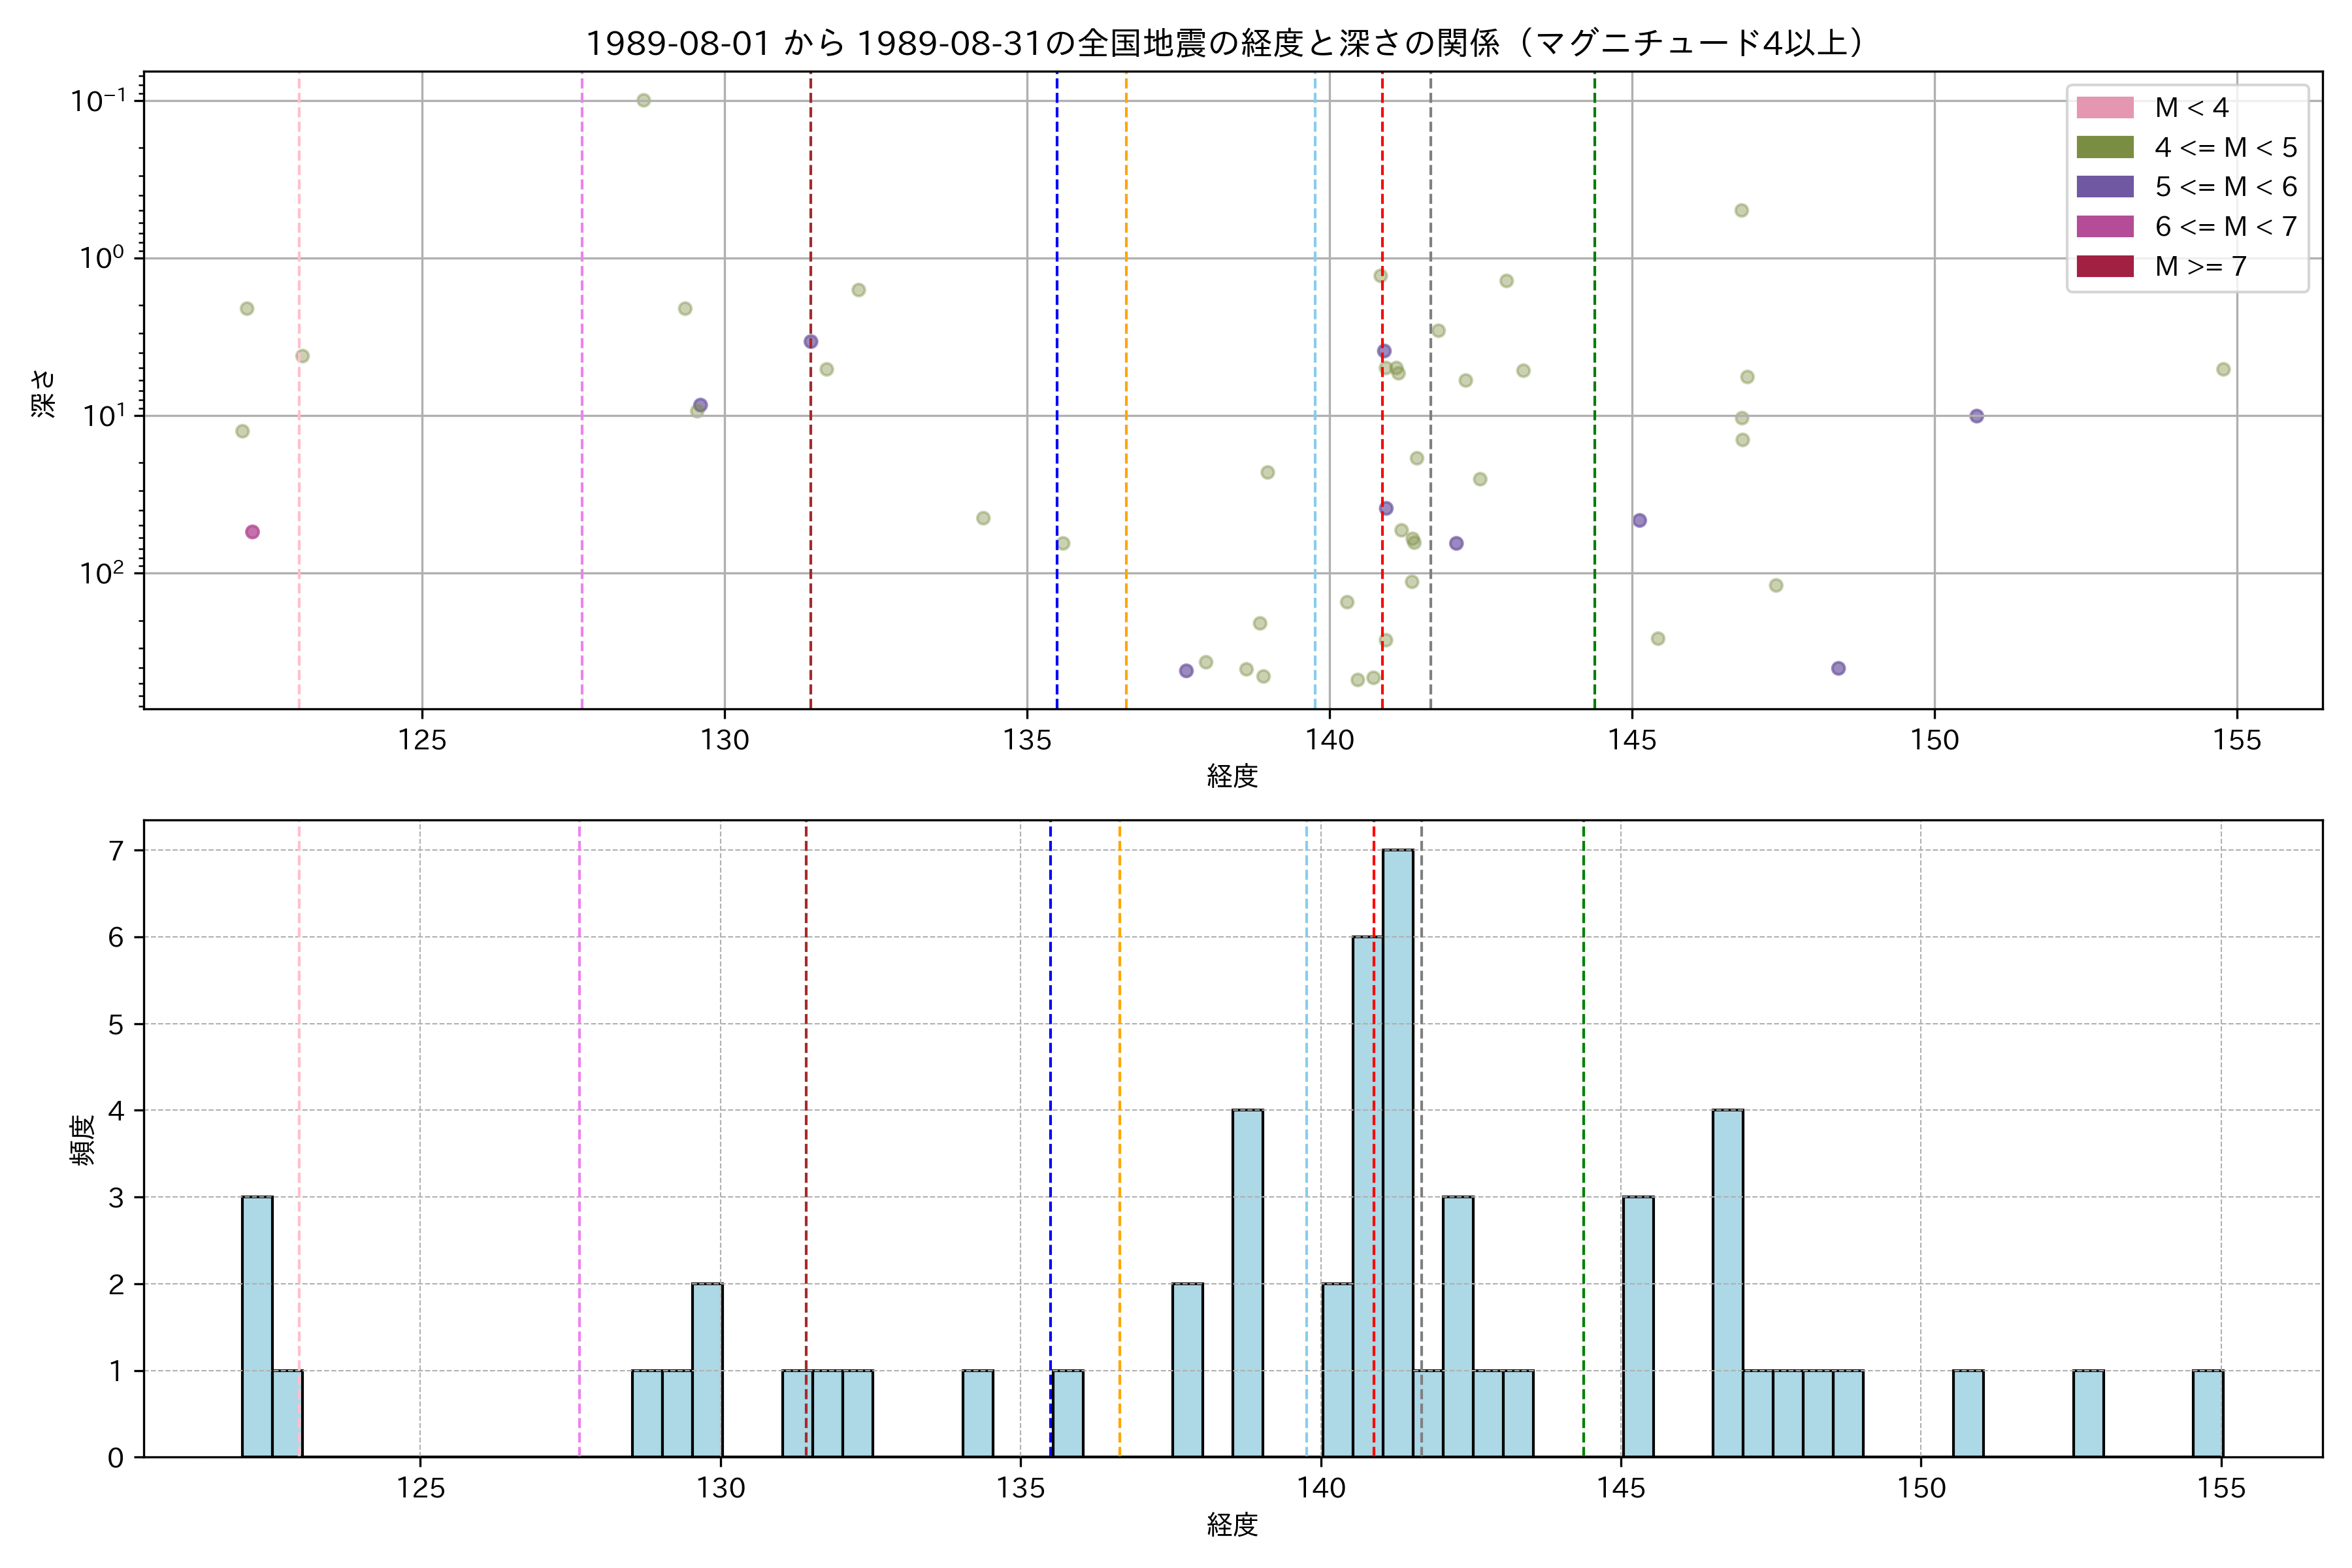2352x1568 pixels.
Task: Click the dark red M >= 7 legend swatch
Action: [2104, 266]
